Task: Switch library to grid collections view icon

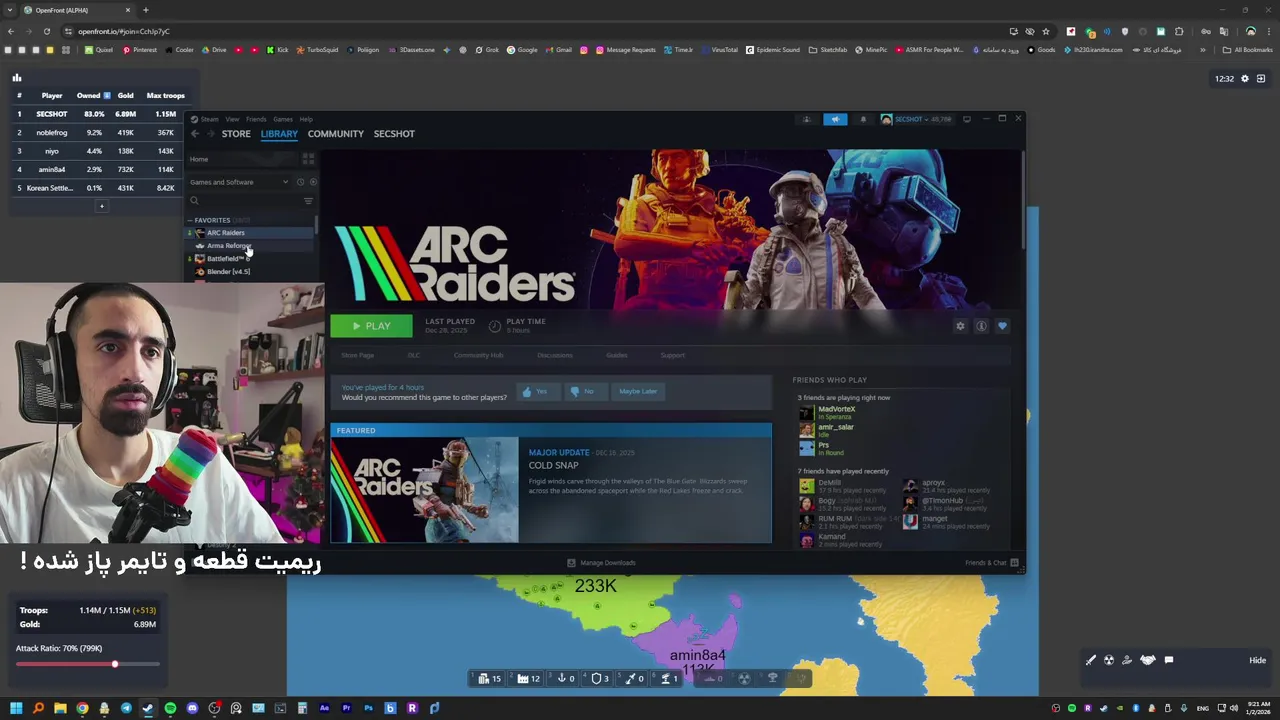Action: pos(308,159)
